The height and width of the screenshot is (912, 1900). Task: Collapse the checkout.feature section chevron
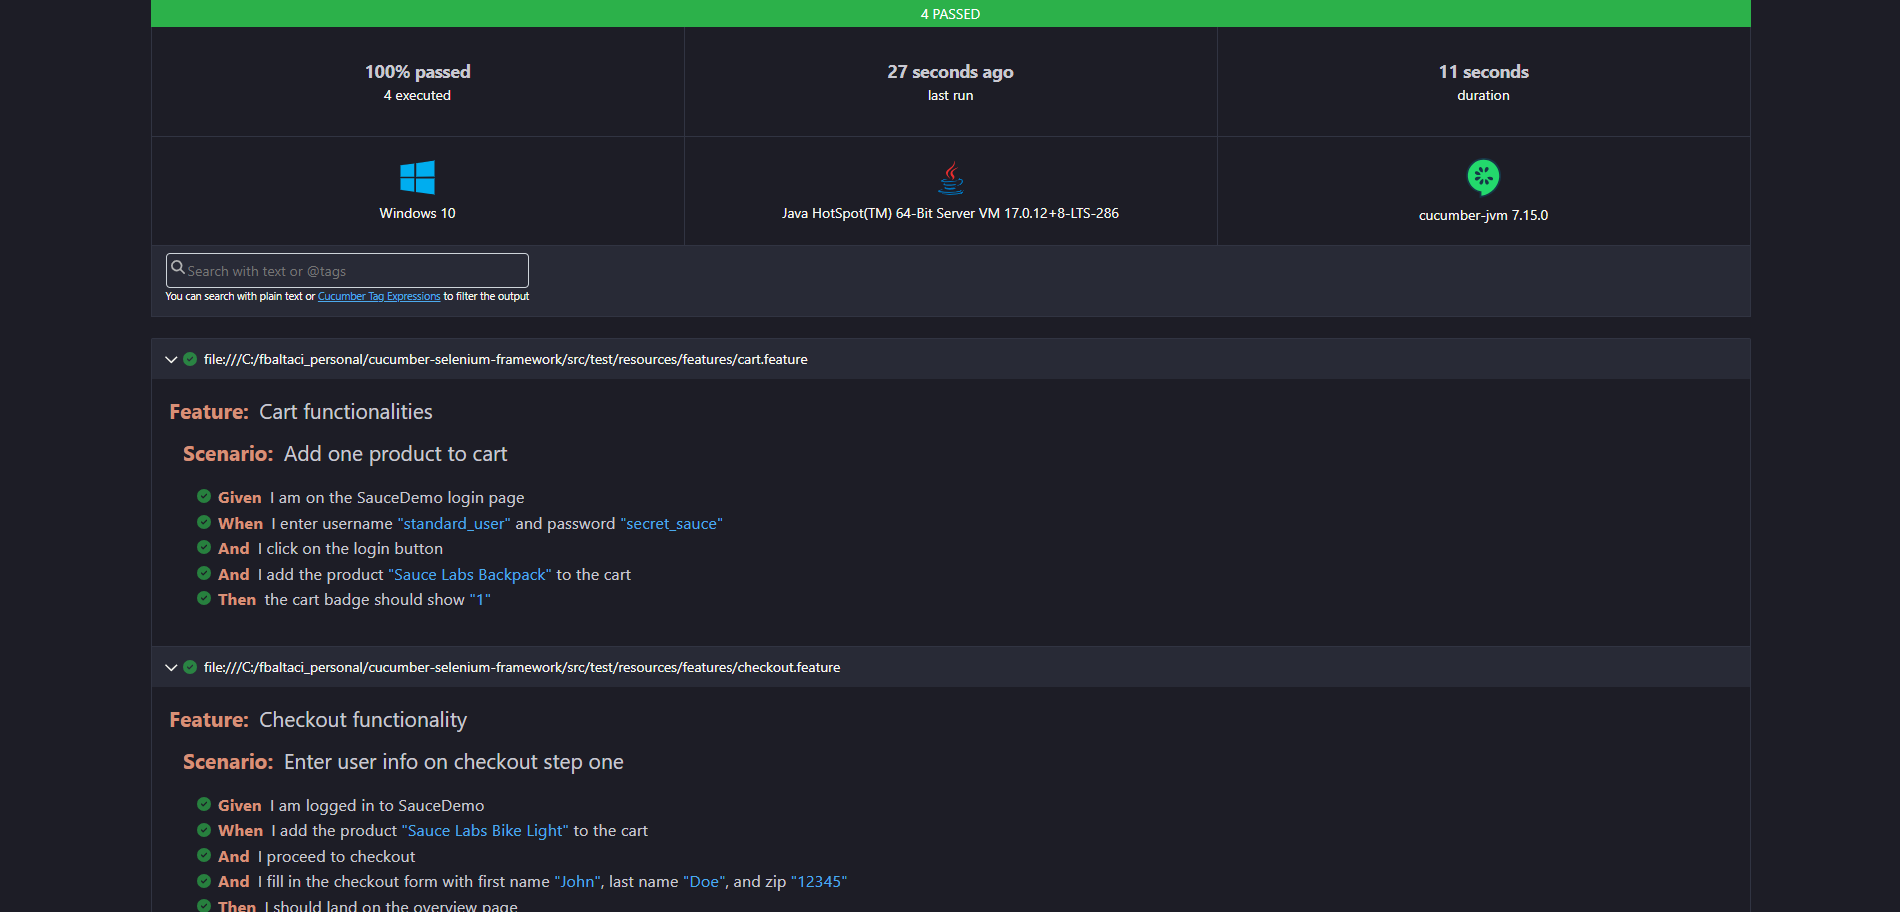click(x=171, y=667)
